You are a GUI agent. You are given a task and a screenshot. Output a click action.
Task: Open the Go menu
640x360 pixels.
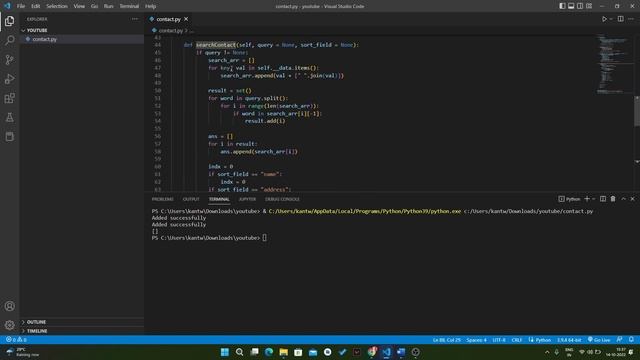94,6
